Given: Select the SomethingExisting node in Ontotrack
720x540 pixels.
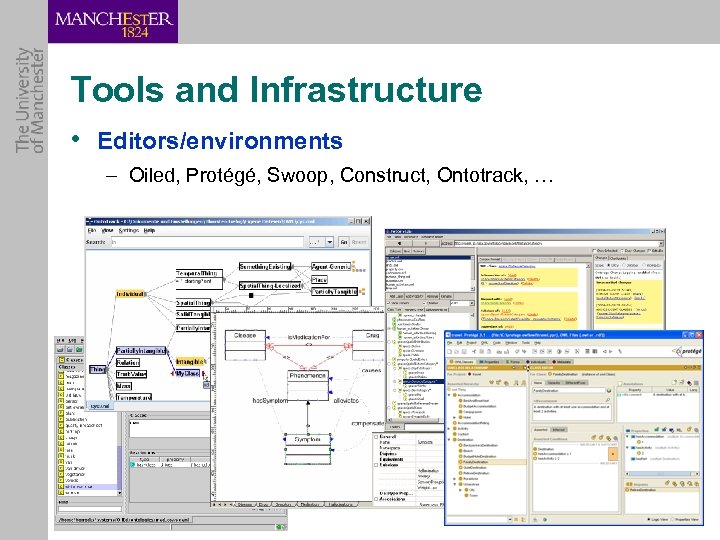Looking at the screenshot, I should (265, 266).
